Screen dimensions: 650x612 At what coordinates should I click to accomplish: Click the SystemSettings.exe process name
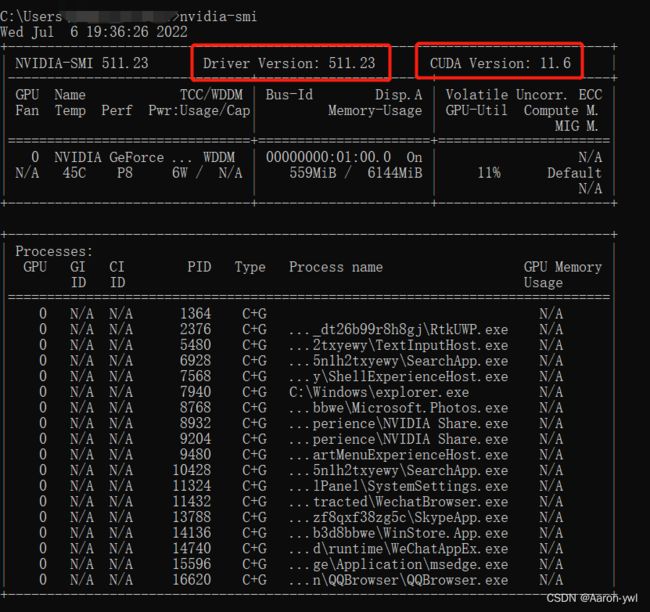pyautogui.click(x=398, y=486)
